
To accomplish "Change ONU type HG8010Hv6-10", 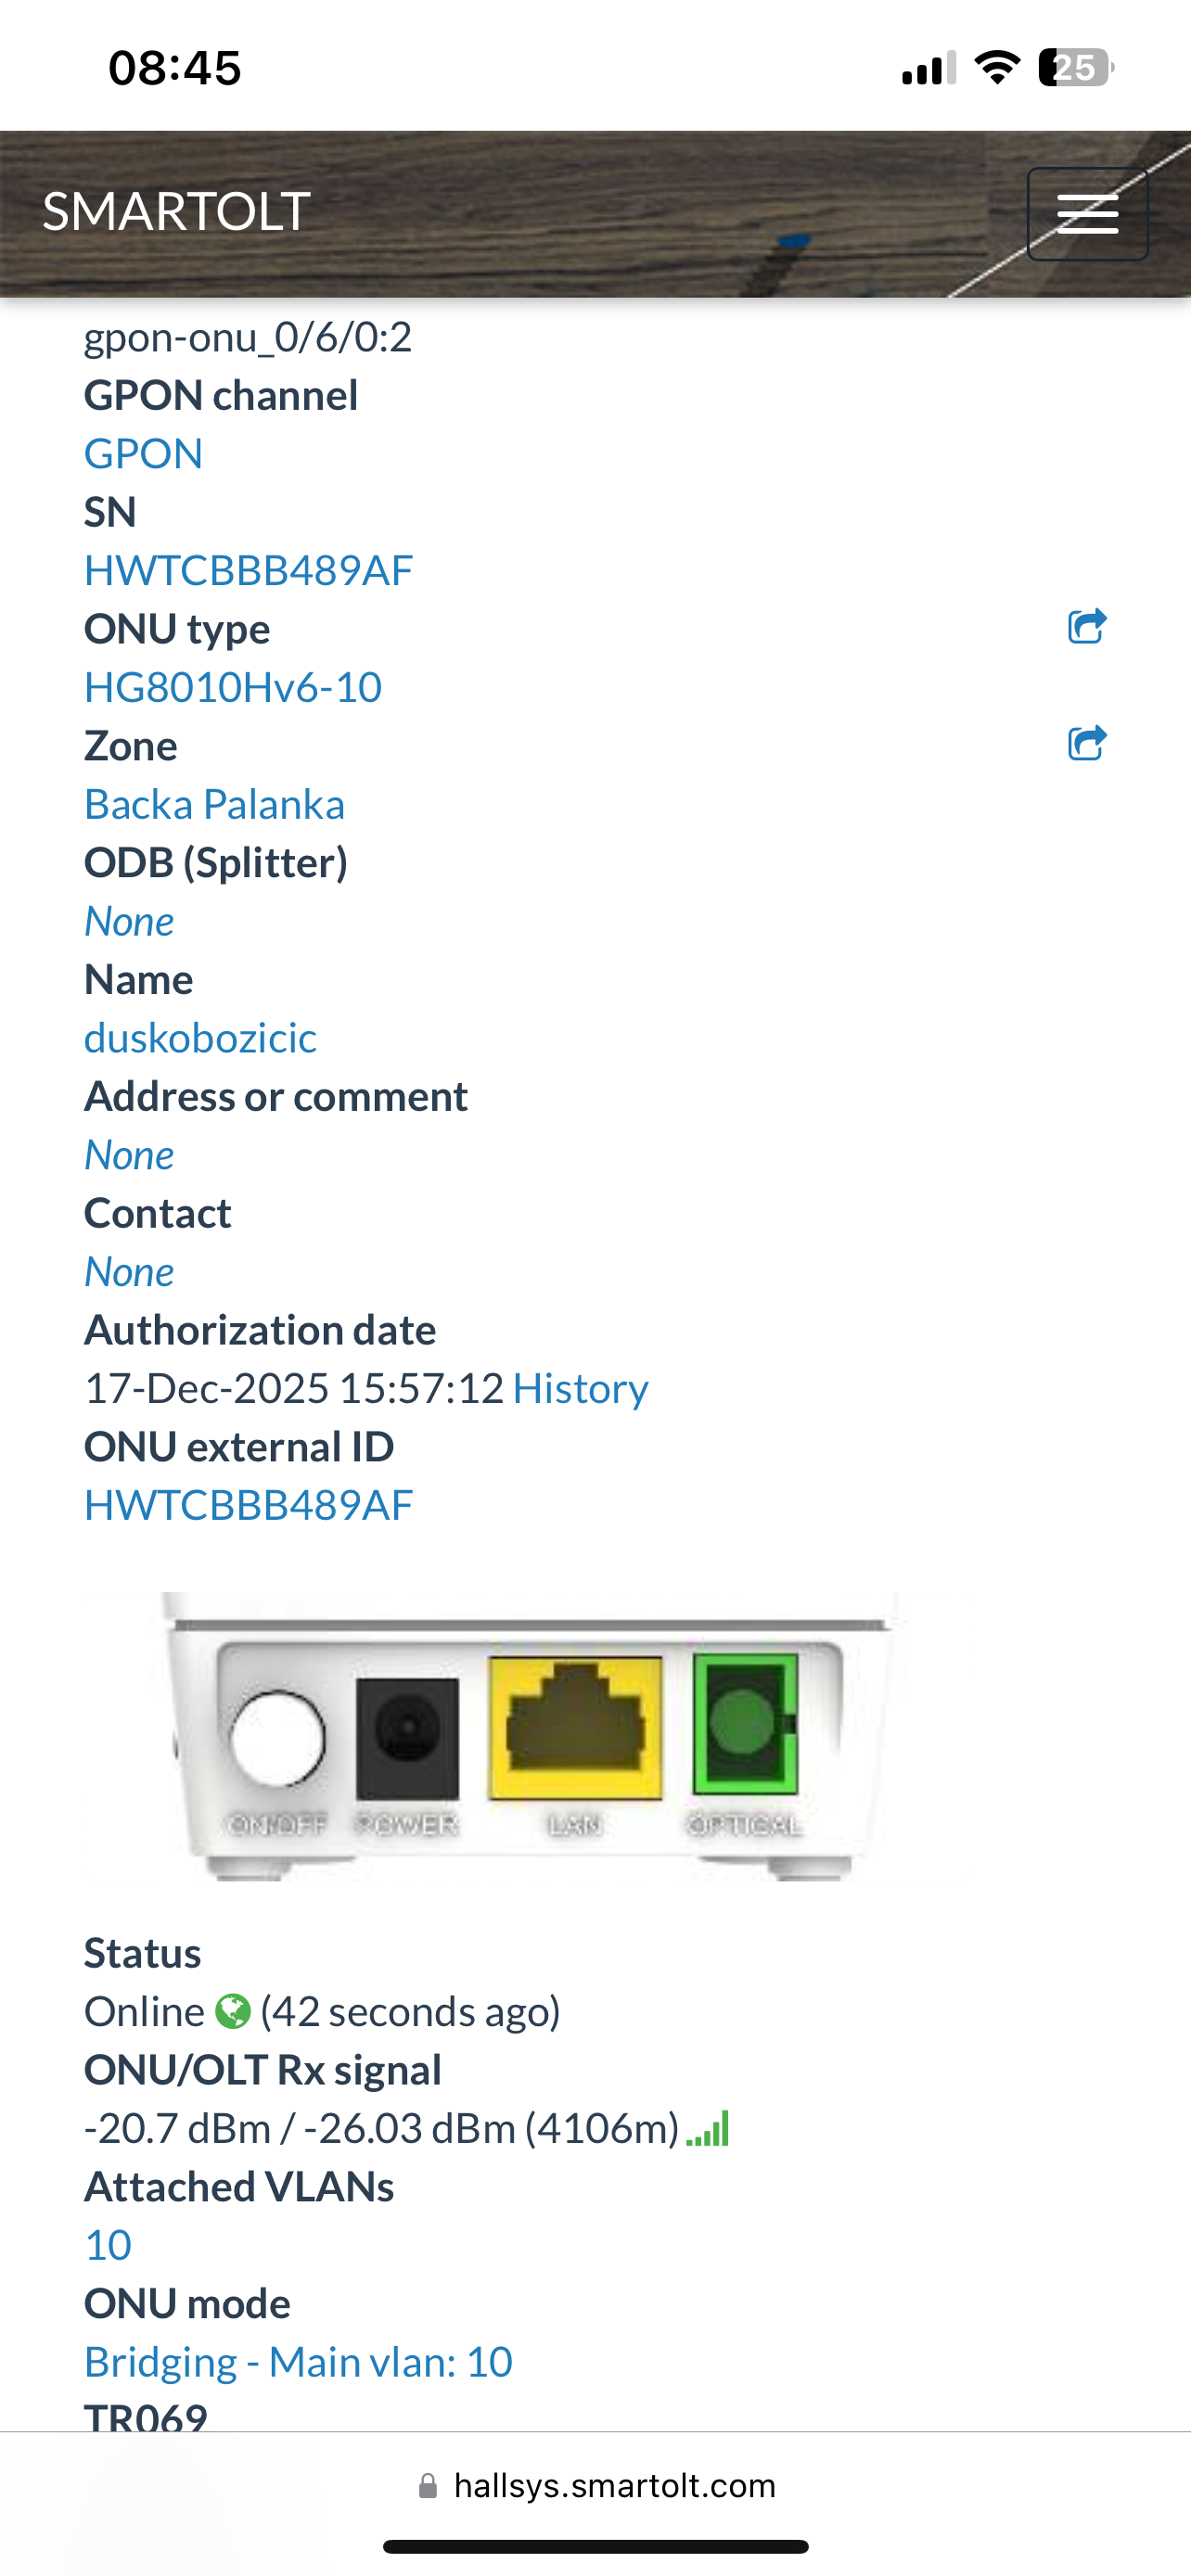I will 233,688.
